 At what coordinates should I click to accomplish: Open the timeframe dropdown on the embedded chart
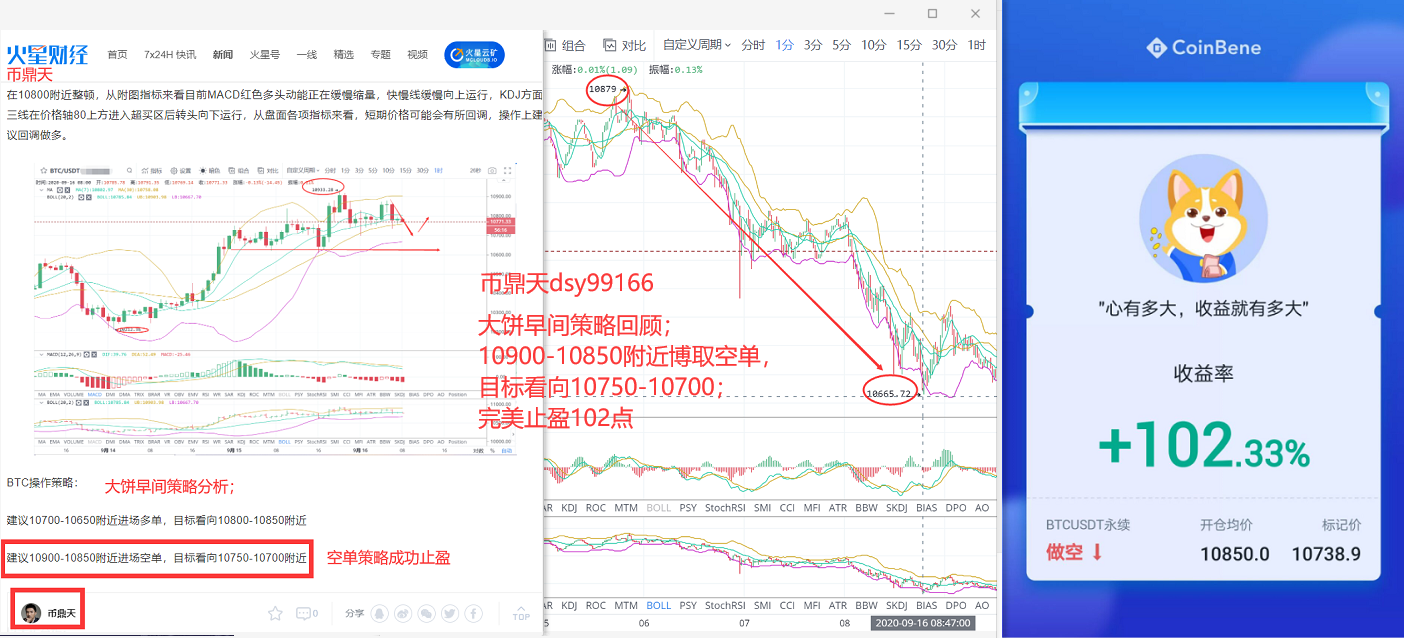click(303, 170)
